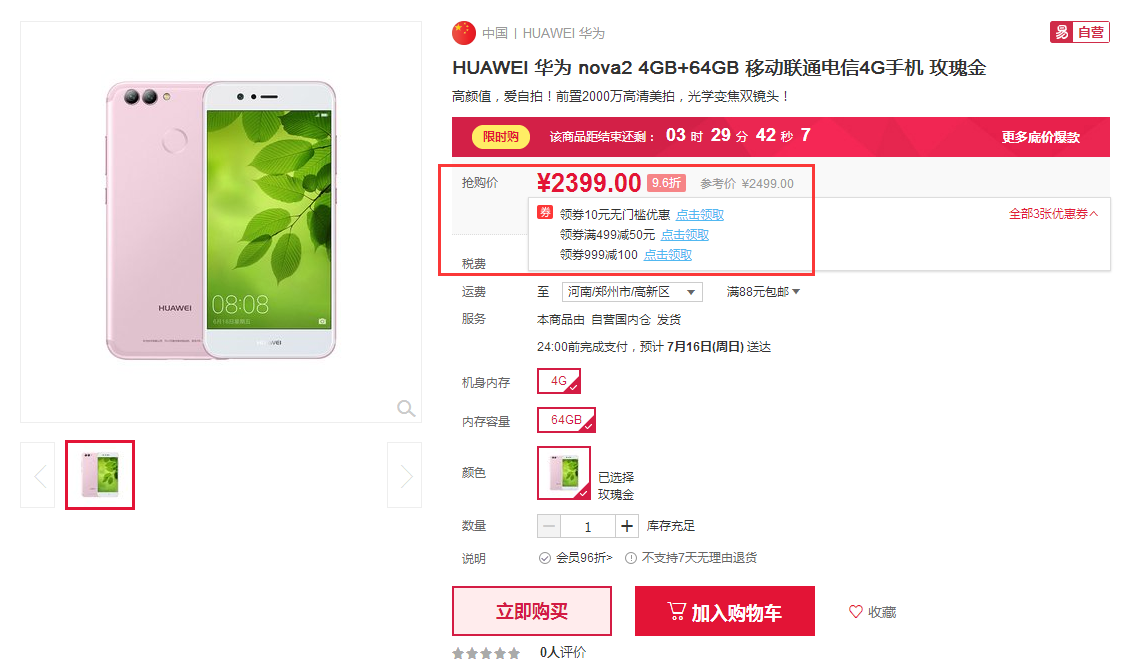Image resolution: width=1122 pixels, height=669 pixels.
Task: Select the 4G 机身内存 option
Action: [559, 381]
